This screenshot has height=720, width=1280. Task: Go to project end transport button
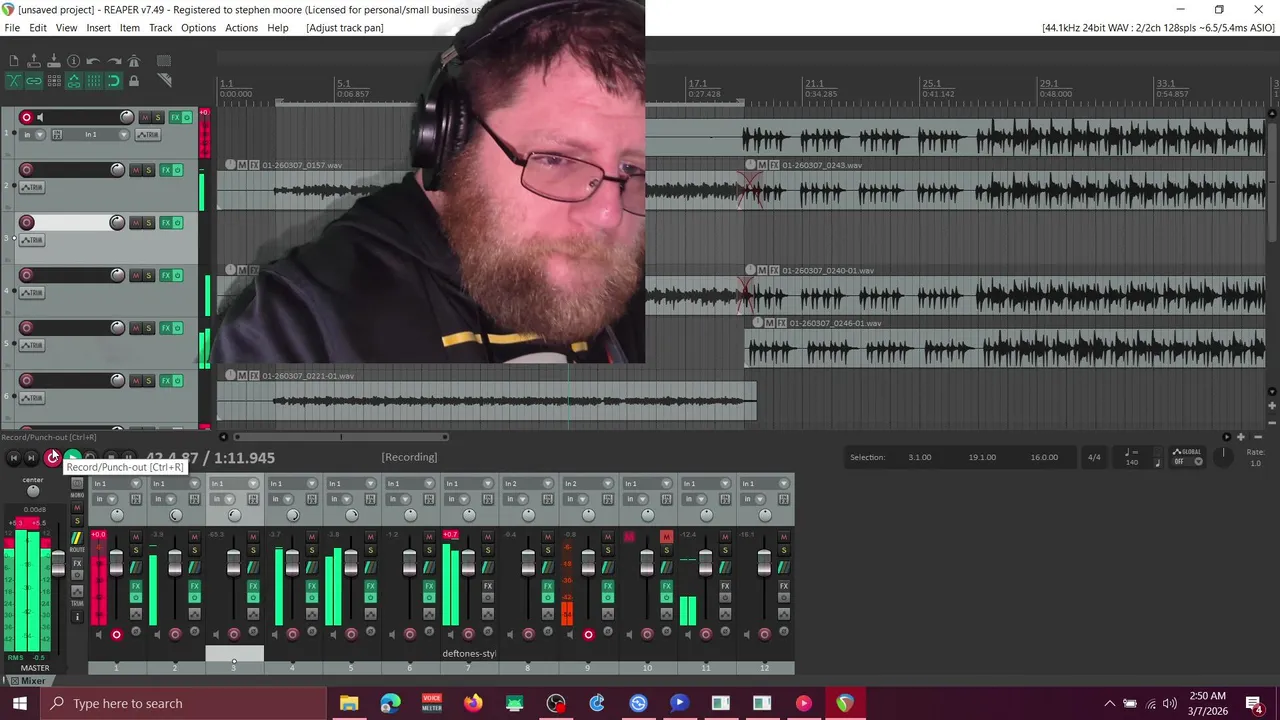point(31,457)
